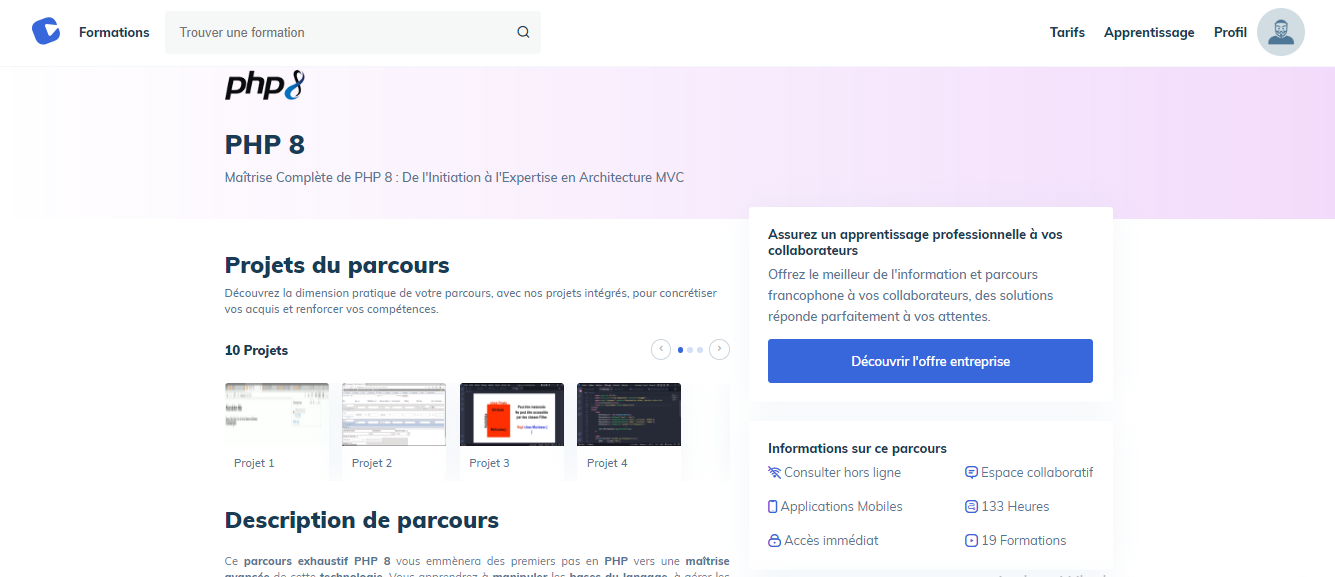Go to next projects with right arrow

pos(719,349)
